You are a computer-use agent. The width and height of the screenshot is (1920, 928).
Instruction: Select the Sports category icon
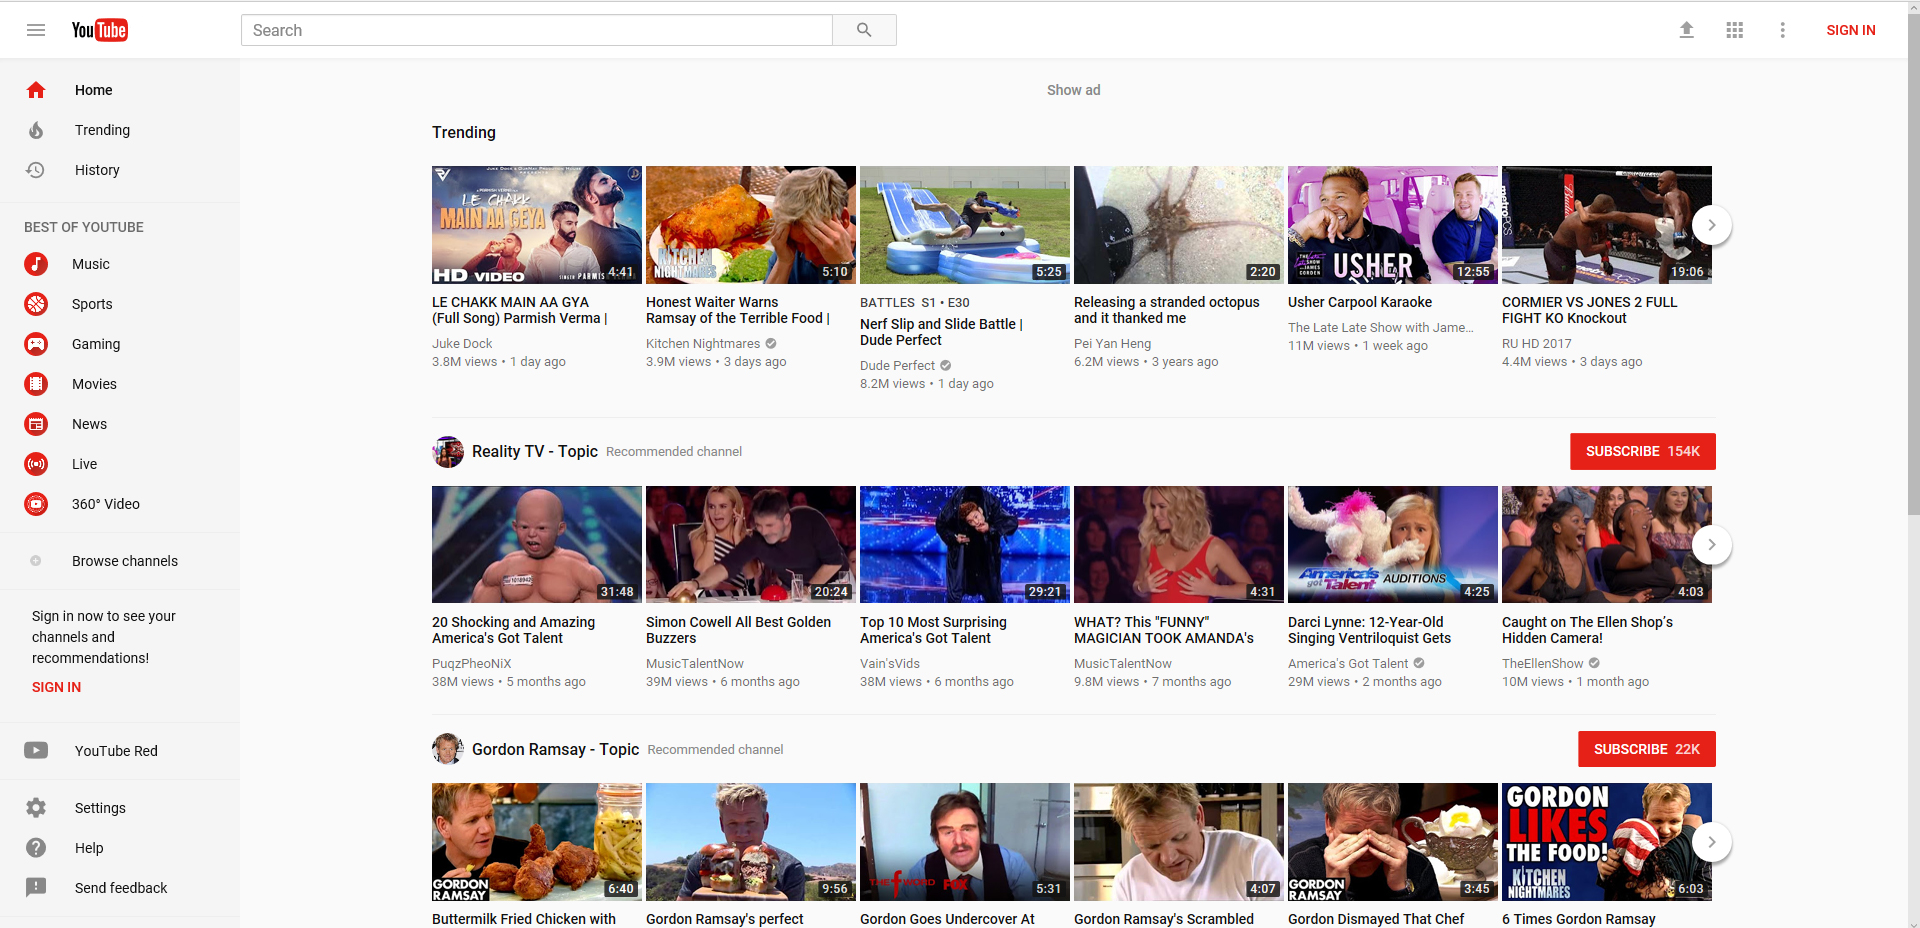[36, 304]
